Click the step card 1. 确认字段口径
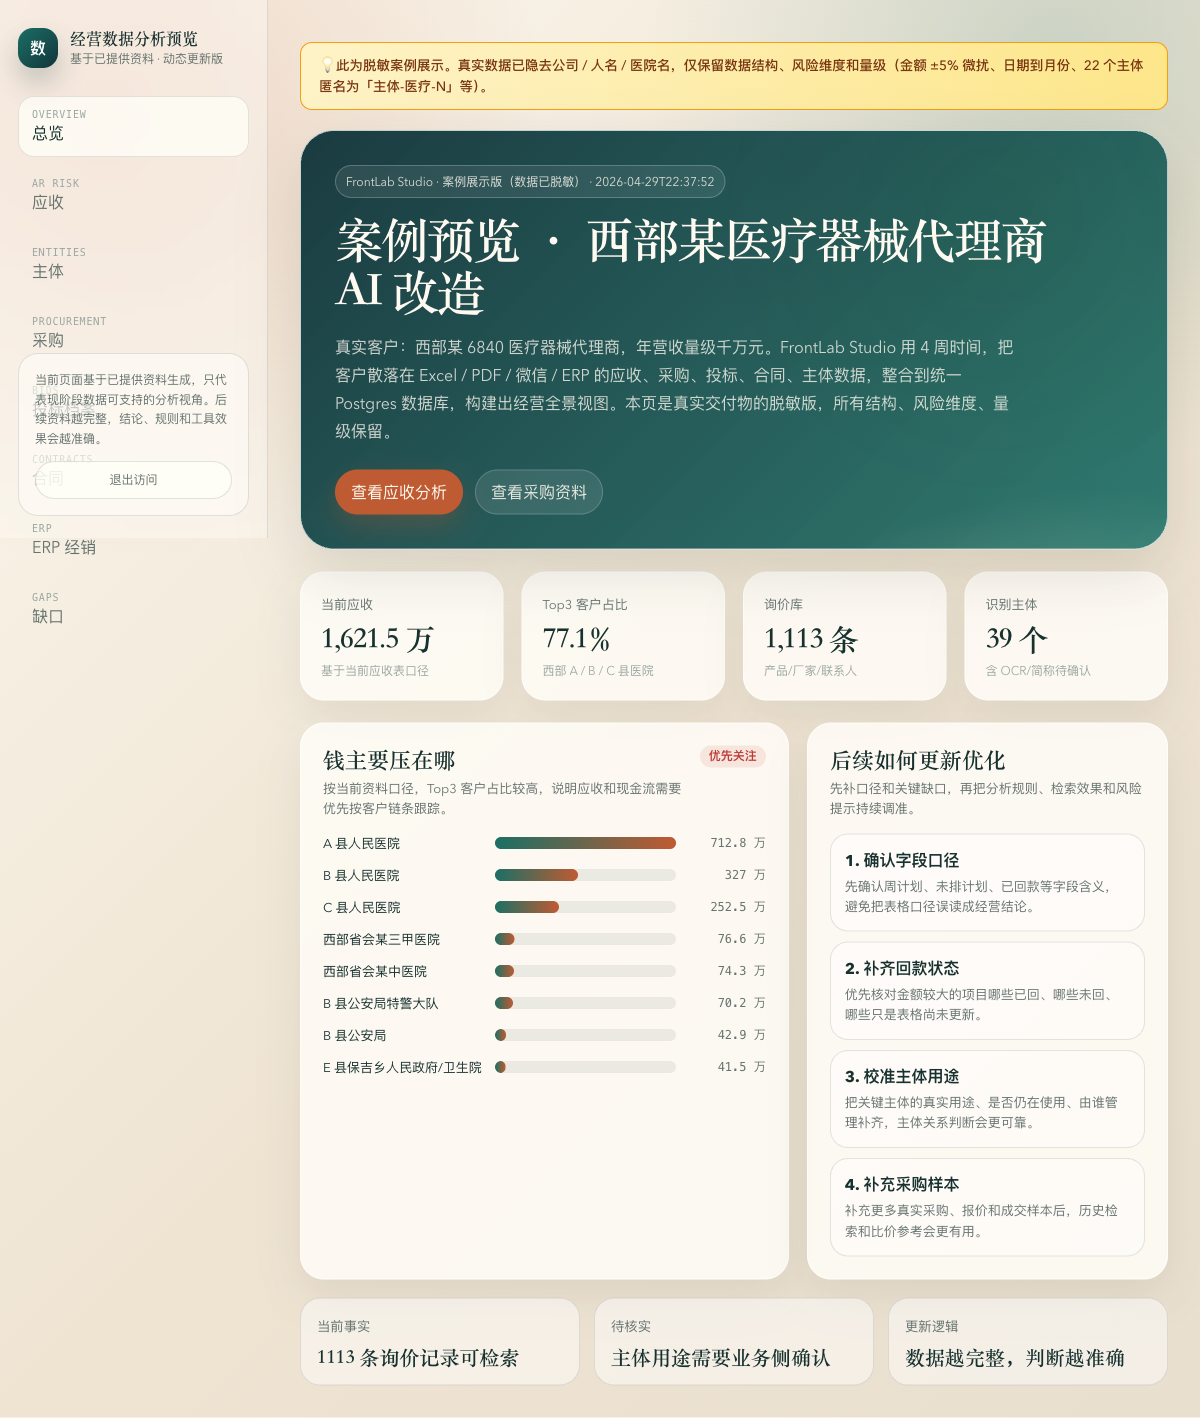The height and width of the screenshot is (1418, 1200). 987,883
